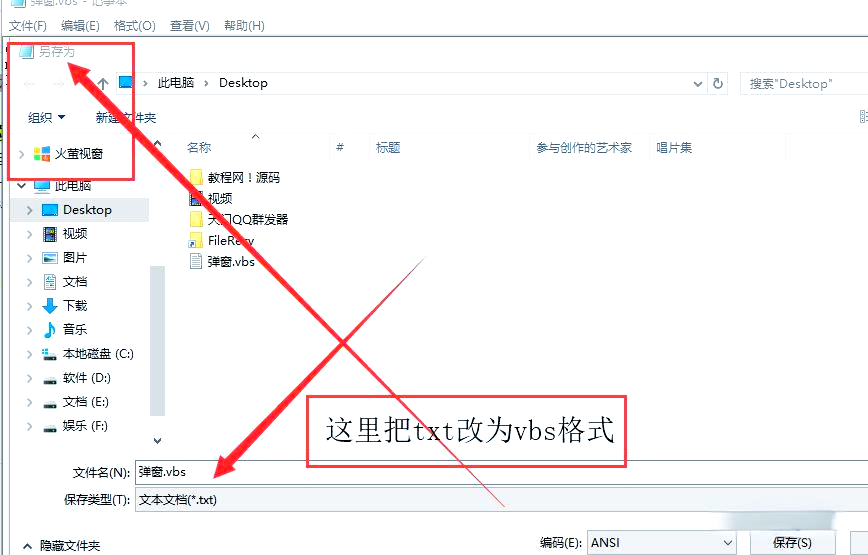Screen dimensions: 868x555
Task: Expand the 视频 tree node
Action: point(29,234)
